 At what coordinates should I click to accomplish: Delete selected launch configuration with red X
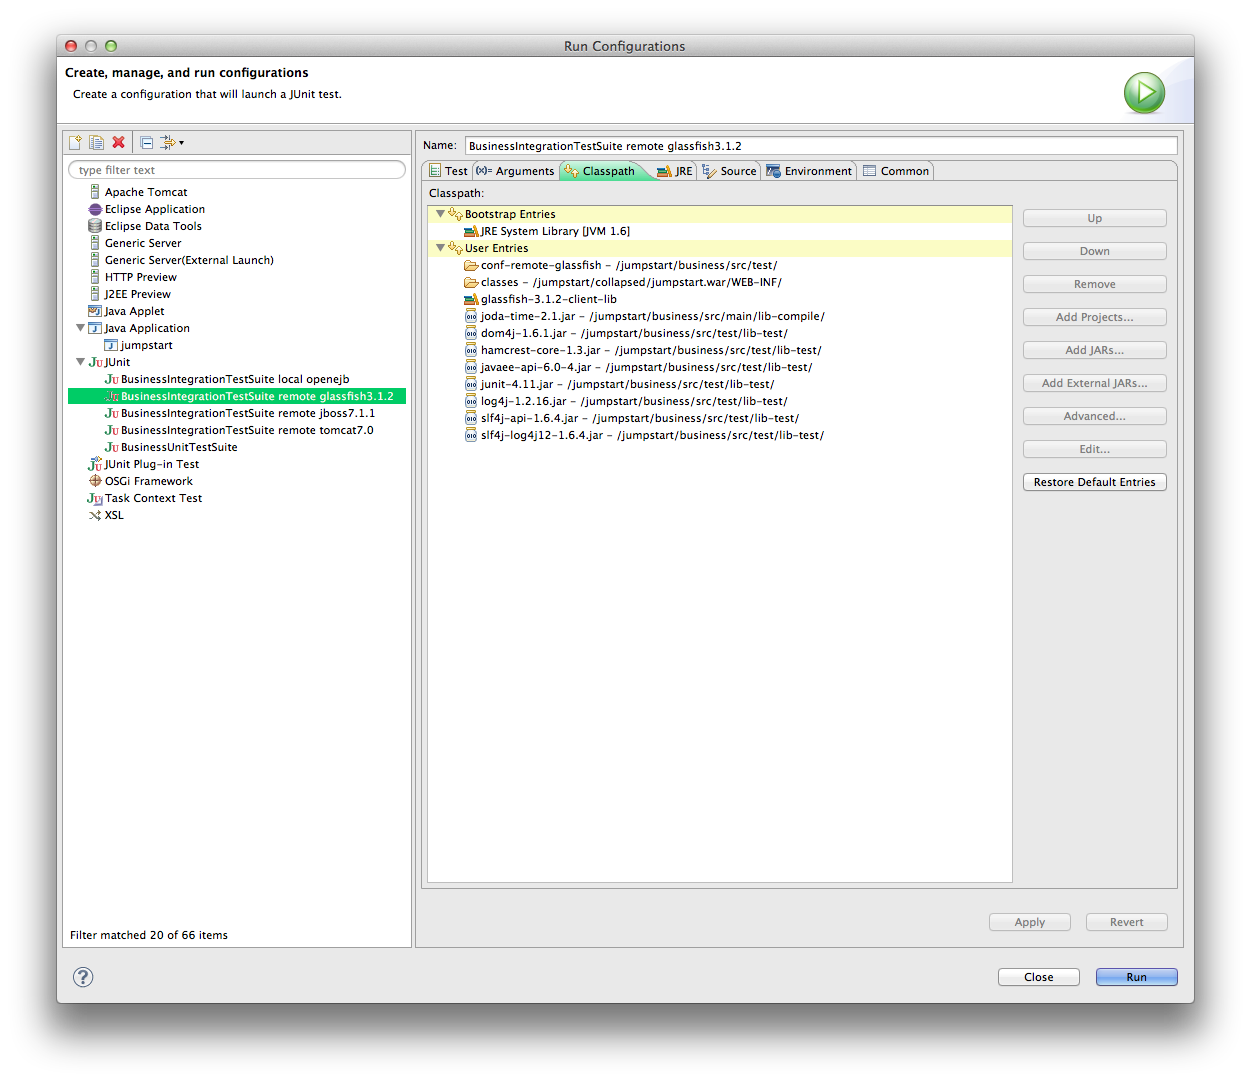coord(118,142)
